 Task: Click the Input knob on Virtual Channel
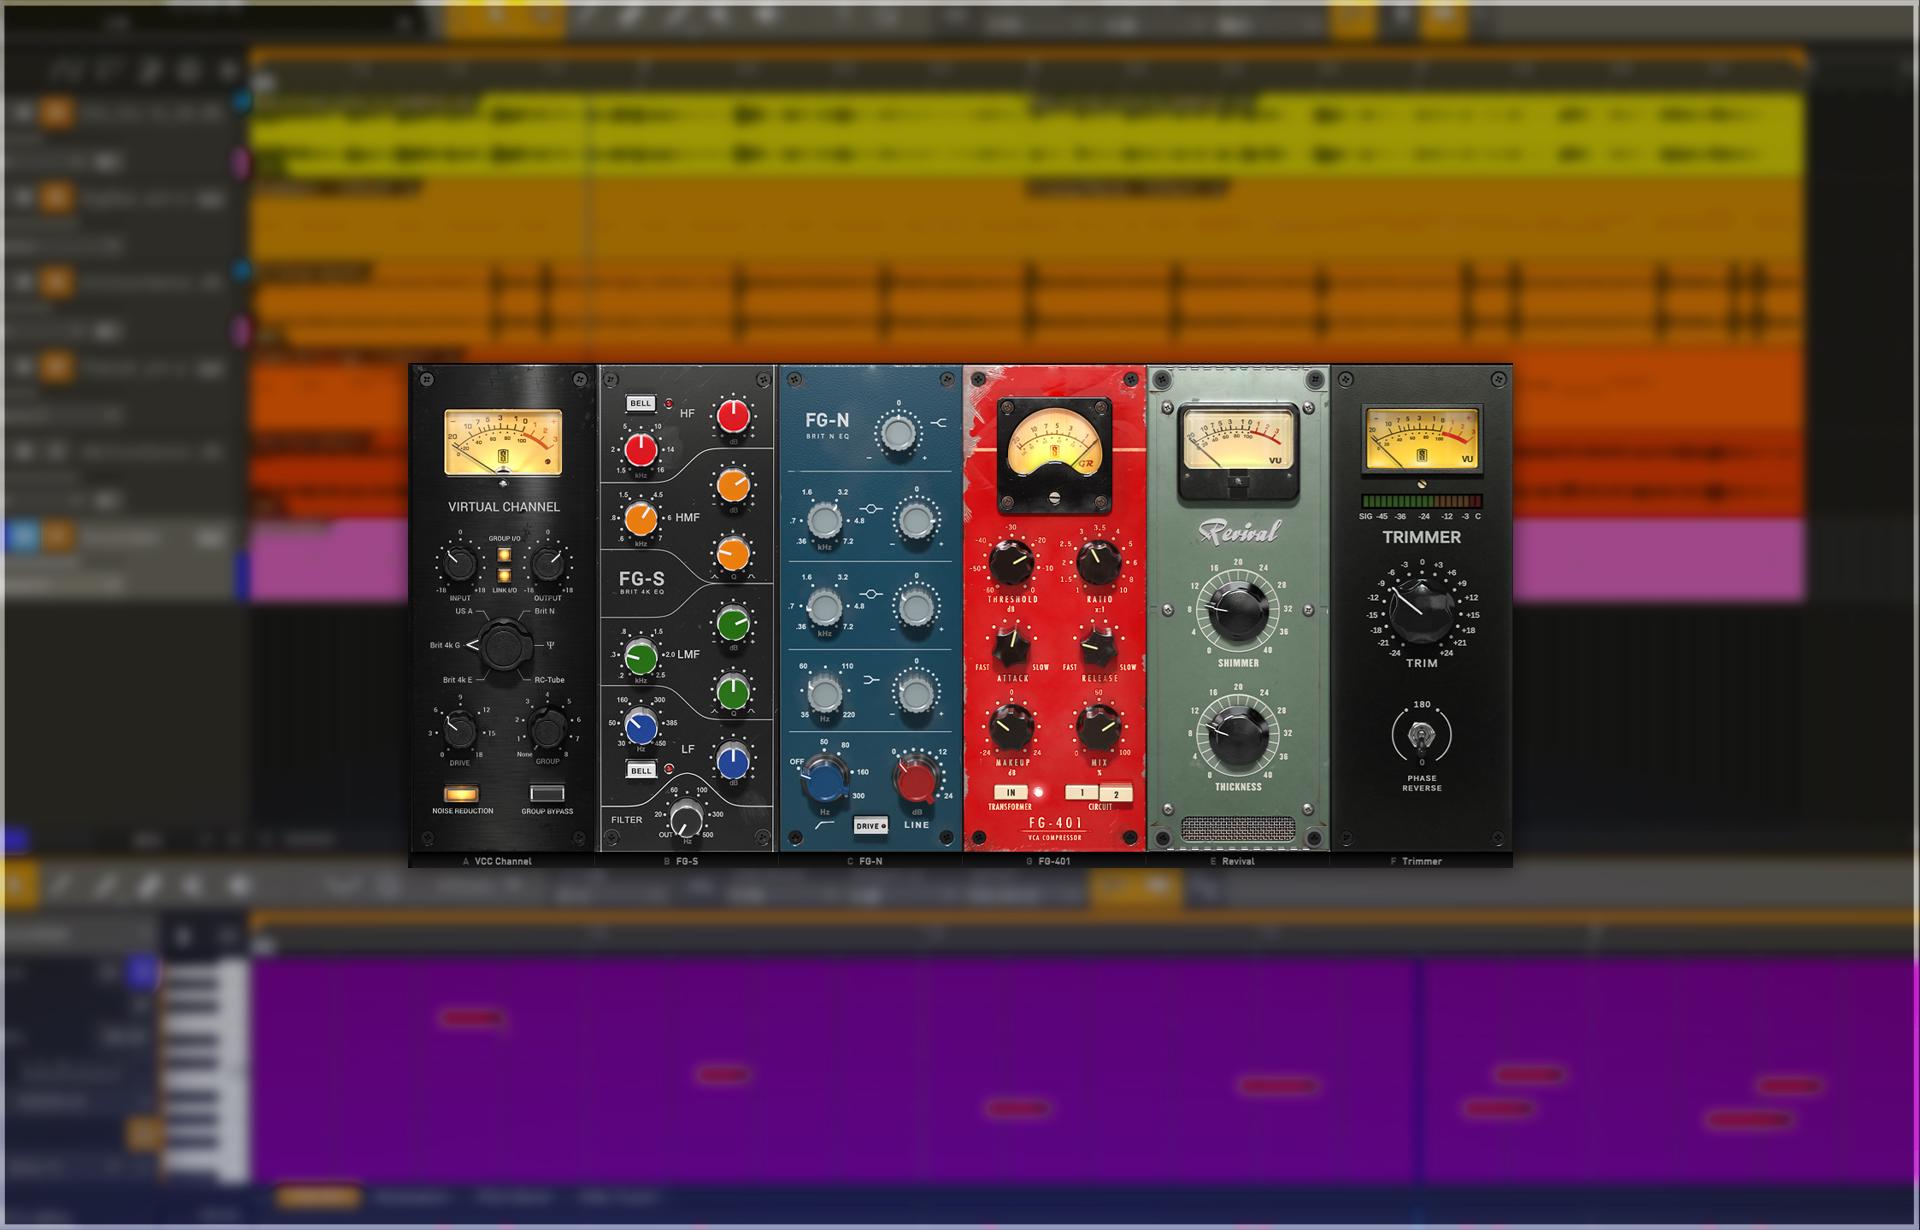click(459, 564)
